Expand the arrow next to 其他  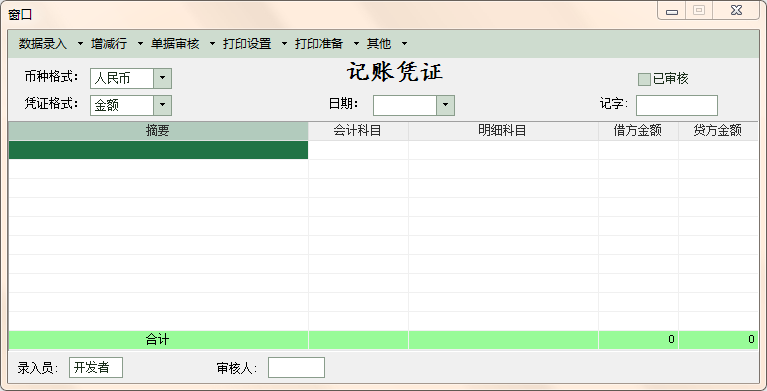(404, 44)
